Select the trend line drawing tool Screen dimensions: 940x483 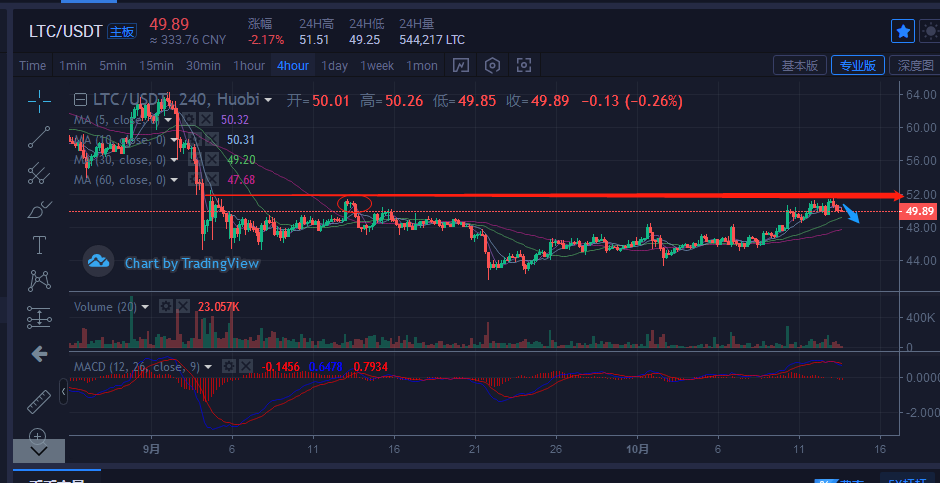pyautogui.click(x=39, y=137)
